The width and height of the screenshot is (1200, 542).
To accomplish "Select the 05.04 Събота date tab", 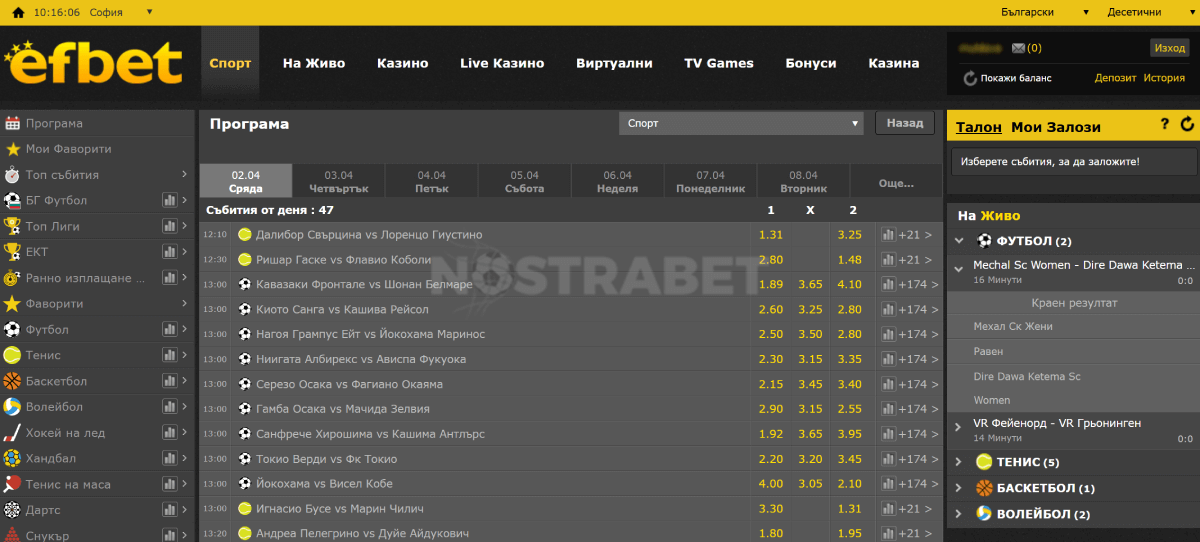I will (x=525, y=181).
